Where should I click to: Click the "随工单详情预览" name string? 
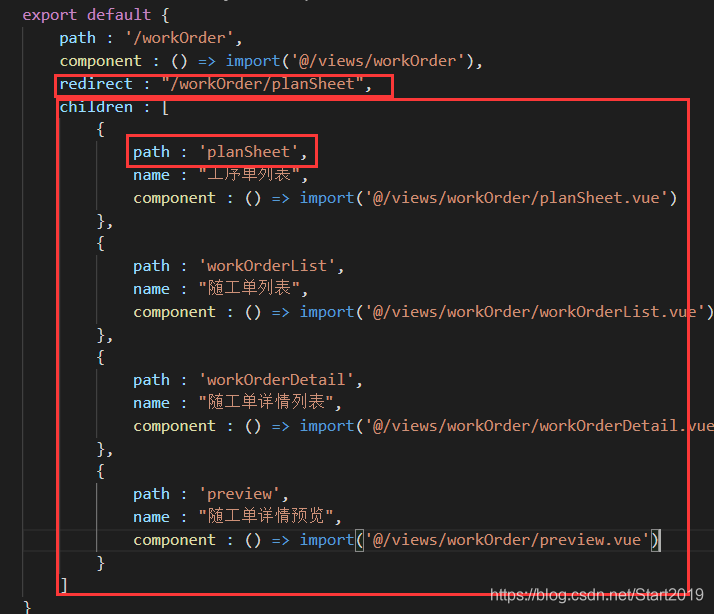click(266, 517)
